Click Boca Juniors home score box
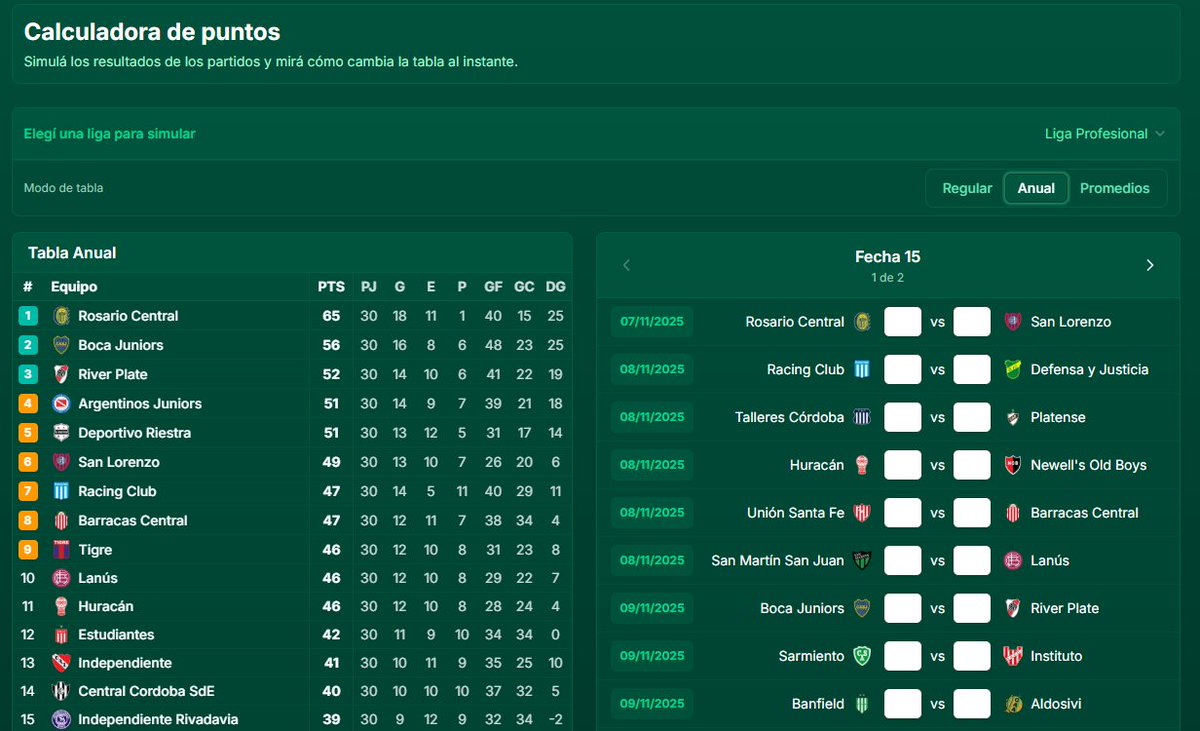 903,608
